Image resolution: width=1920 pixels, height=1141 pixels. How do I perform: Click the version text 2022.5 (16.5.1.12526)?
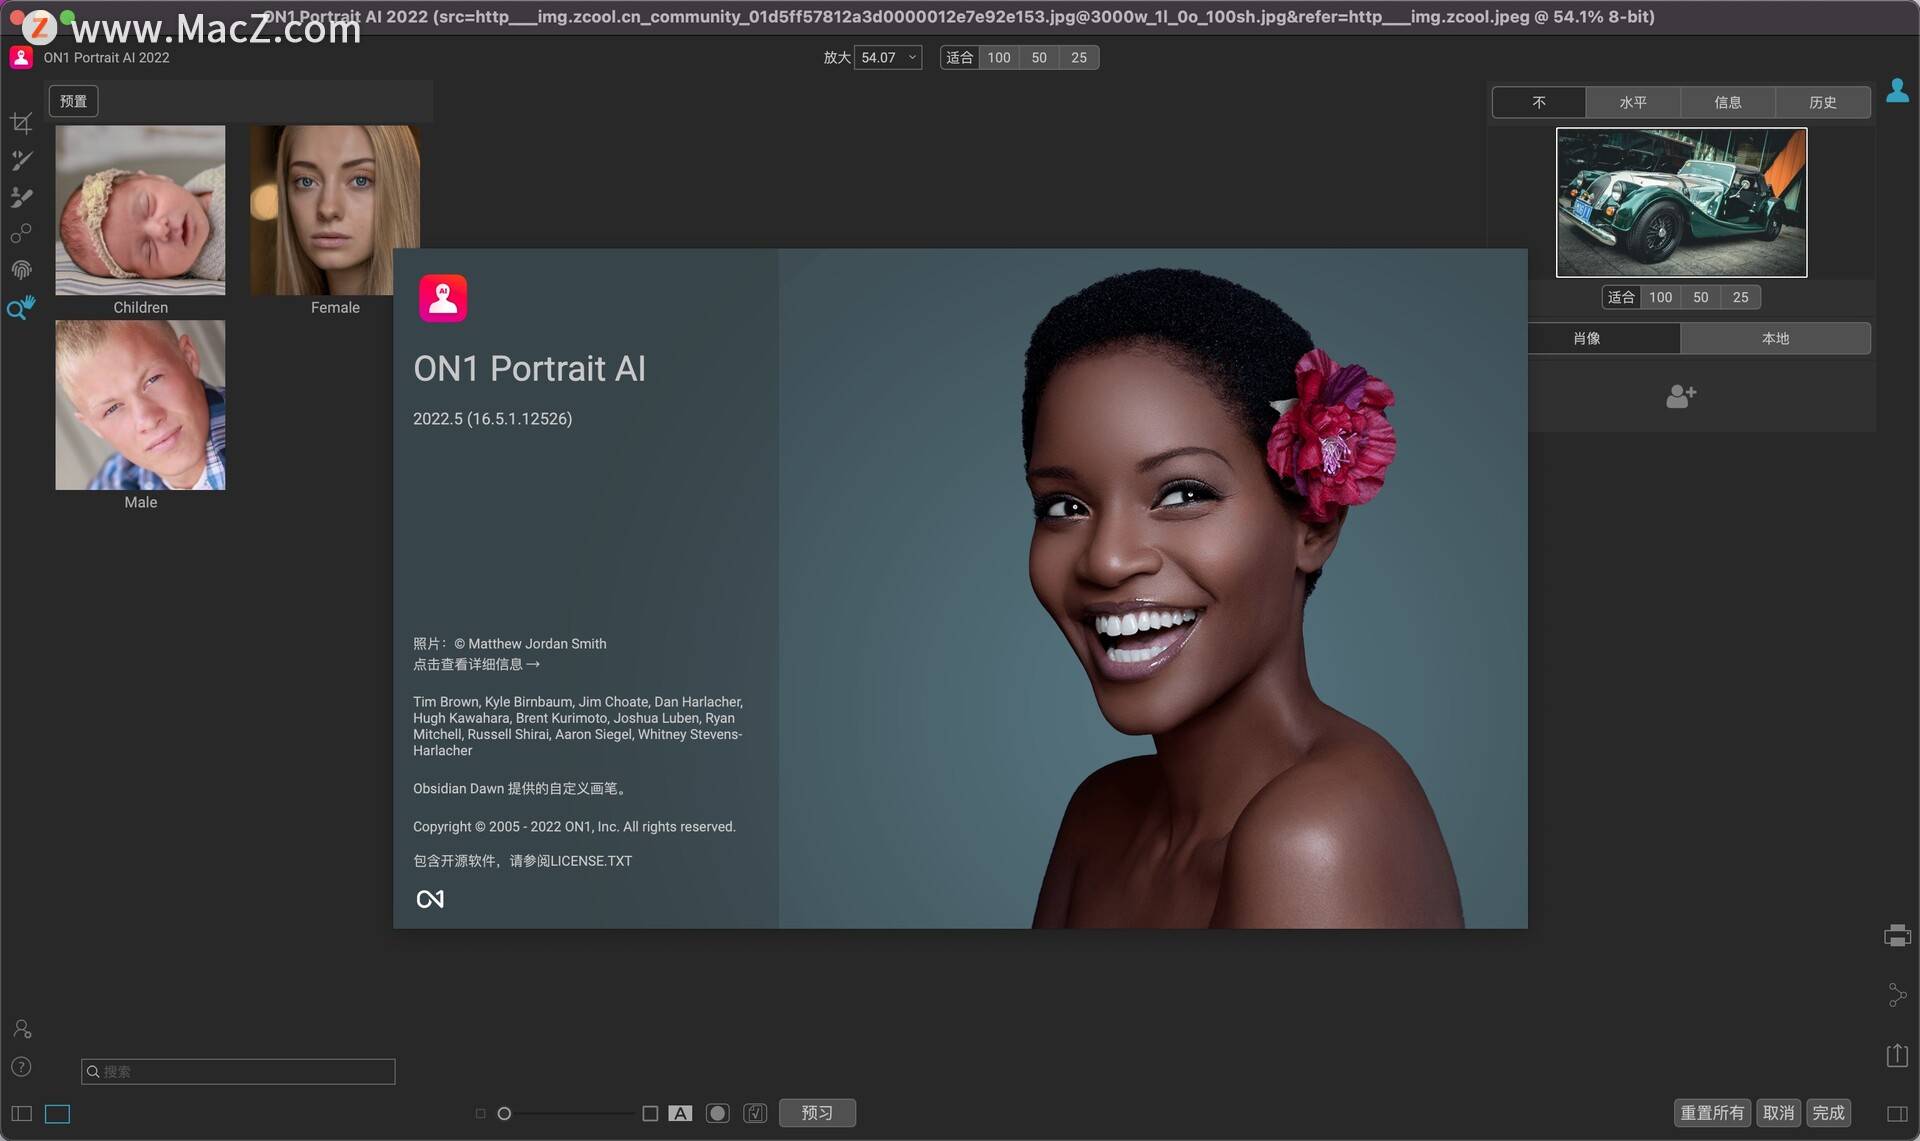(x=492, y=419)
